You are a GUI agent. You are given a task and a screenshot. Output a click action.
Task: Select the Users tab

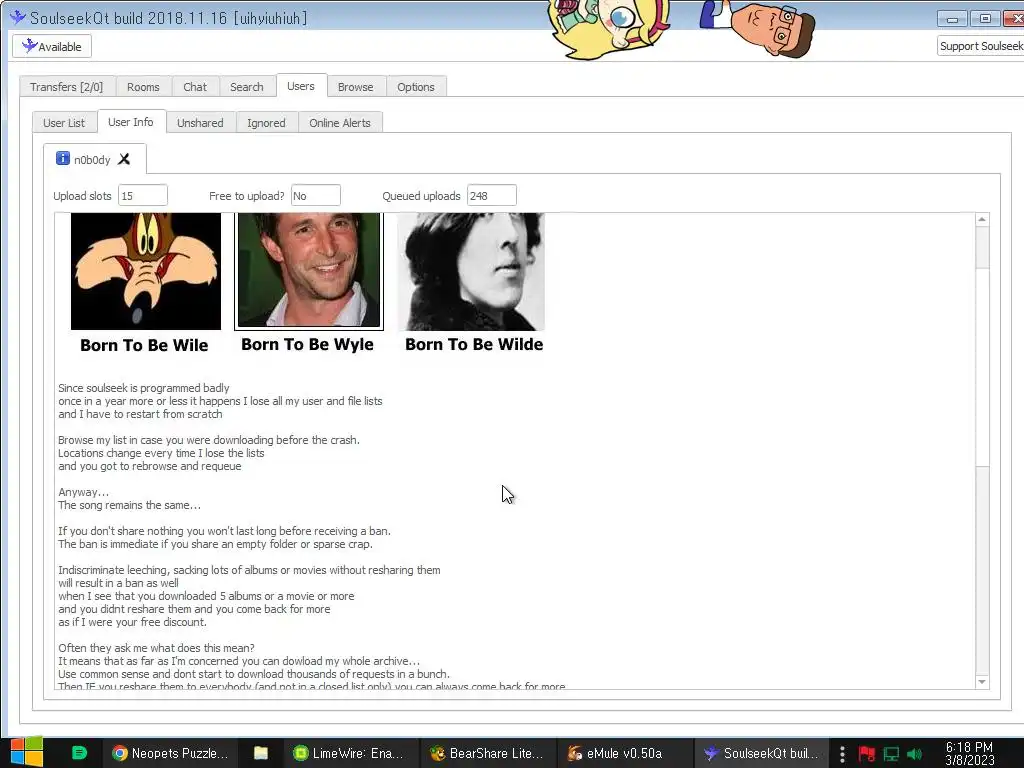pyautogui.click(x=301, y=86)
